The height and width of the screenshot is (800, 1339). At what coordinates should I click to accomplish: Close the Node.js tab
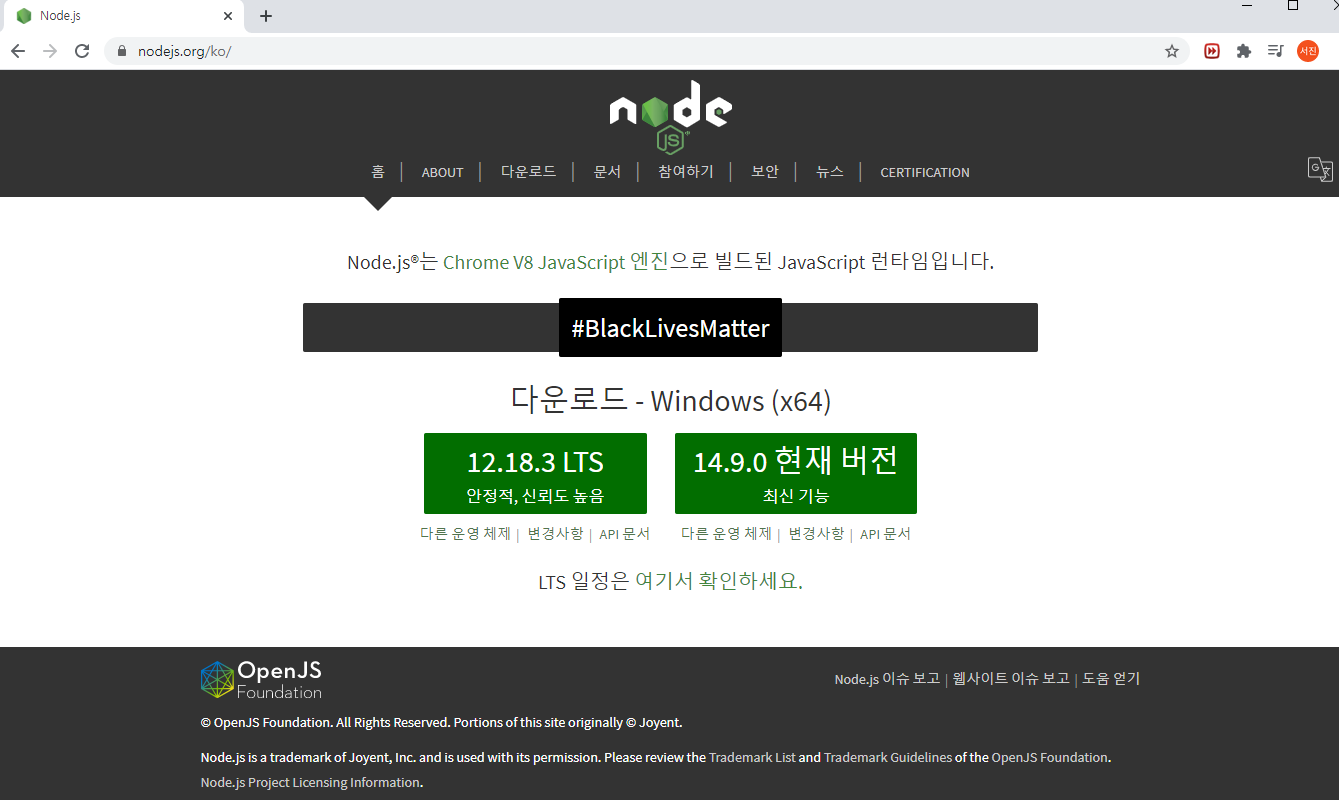[x=228, y=16]
